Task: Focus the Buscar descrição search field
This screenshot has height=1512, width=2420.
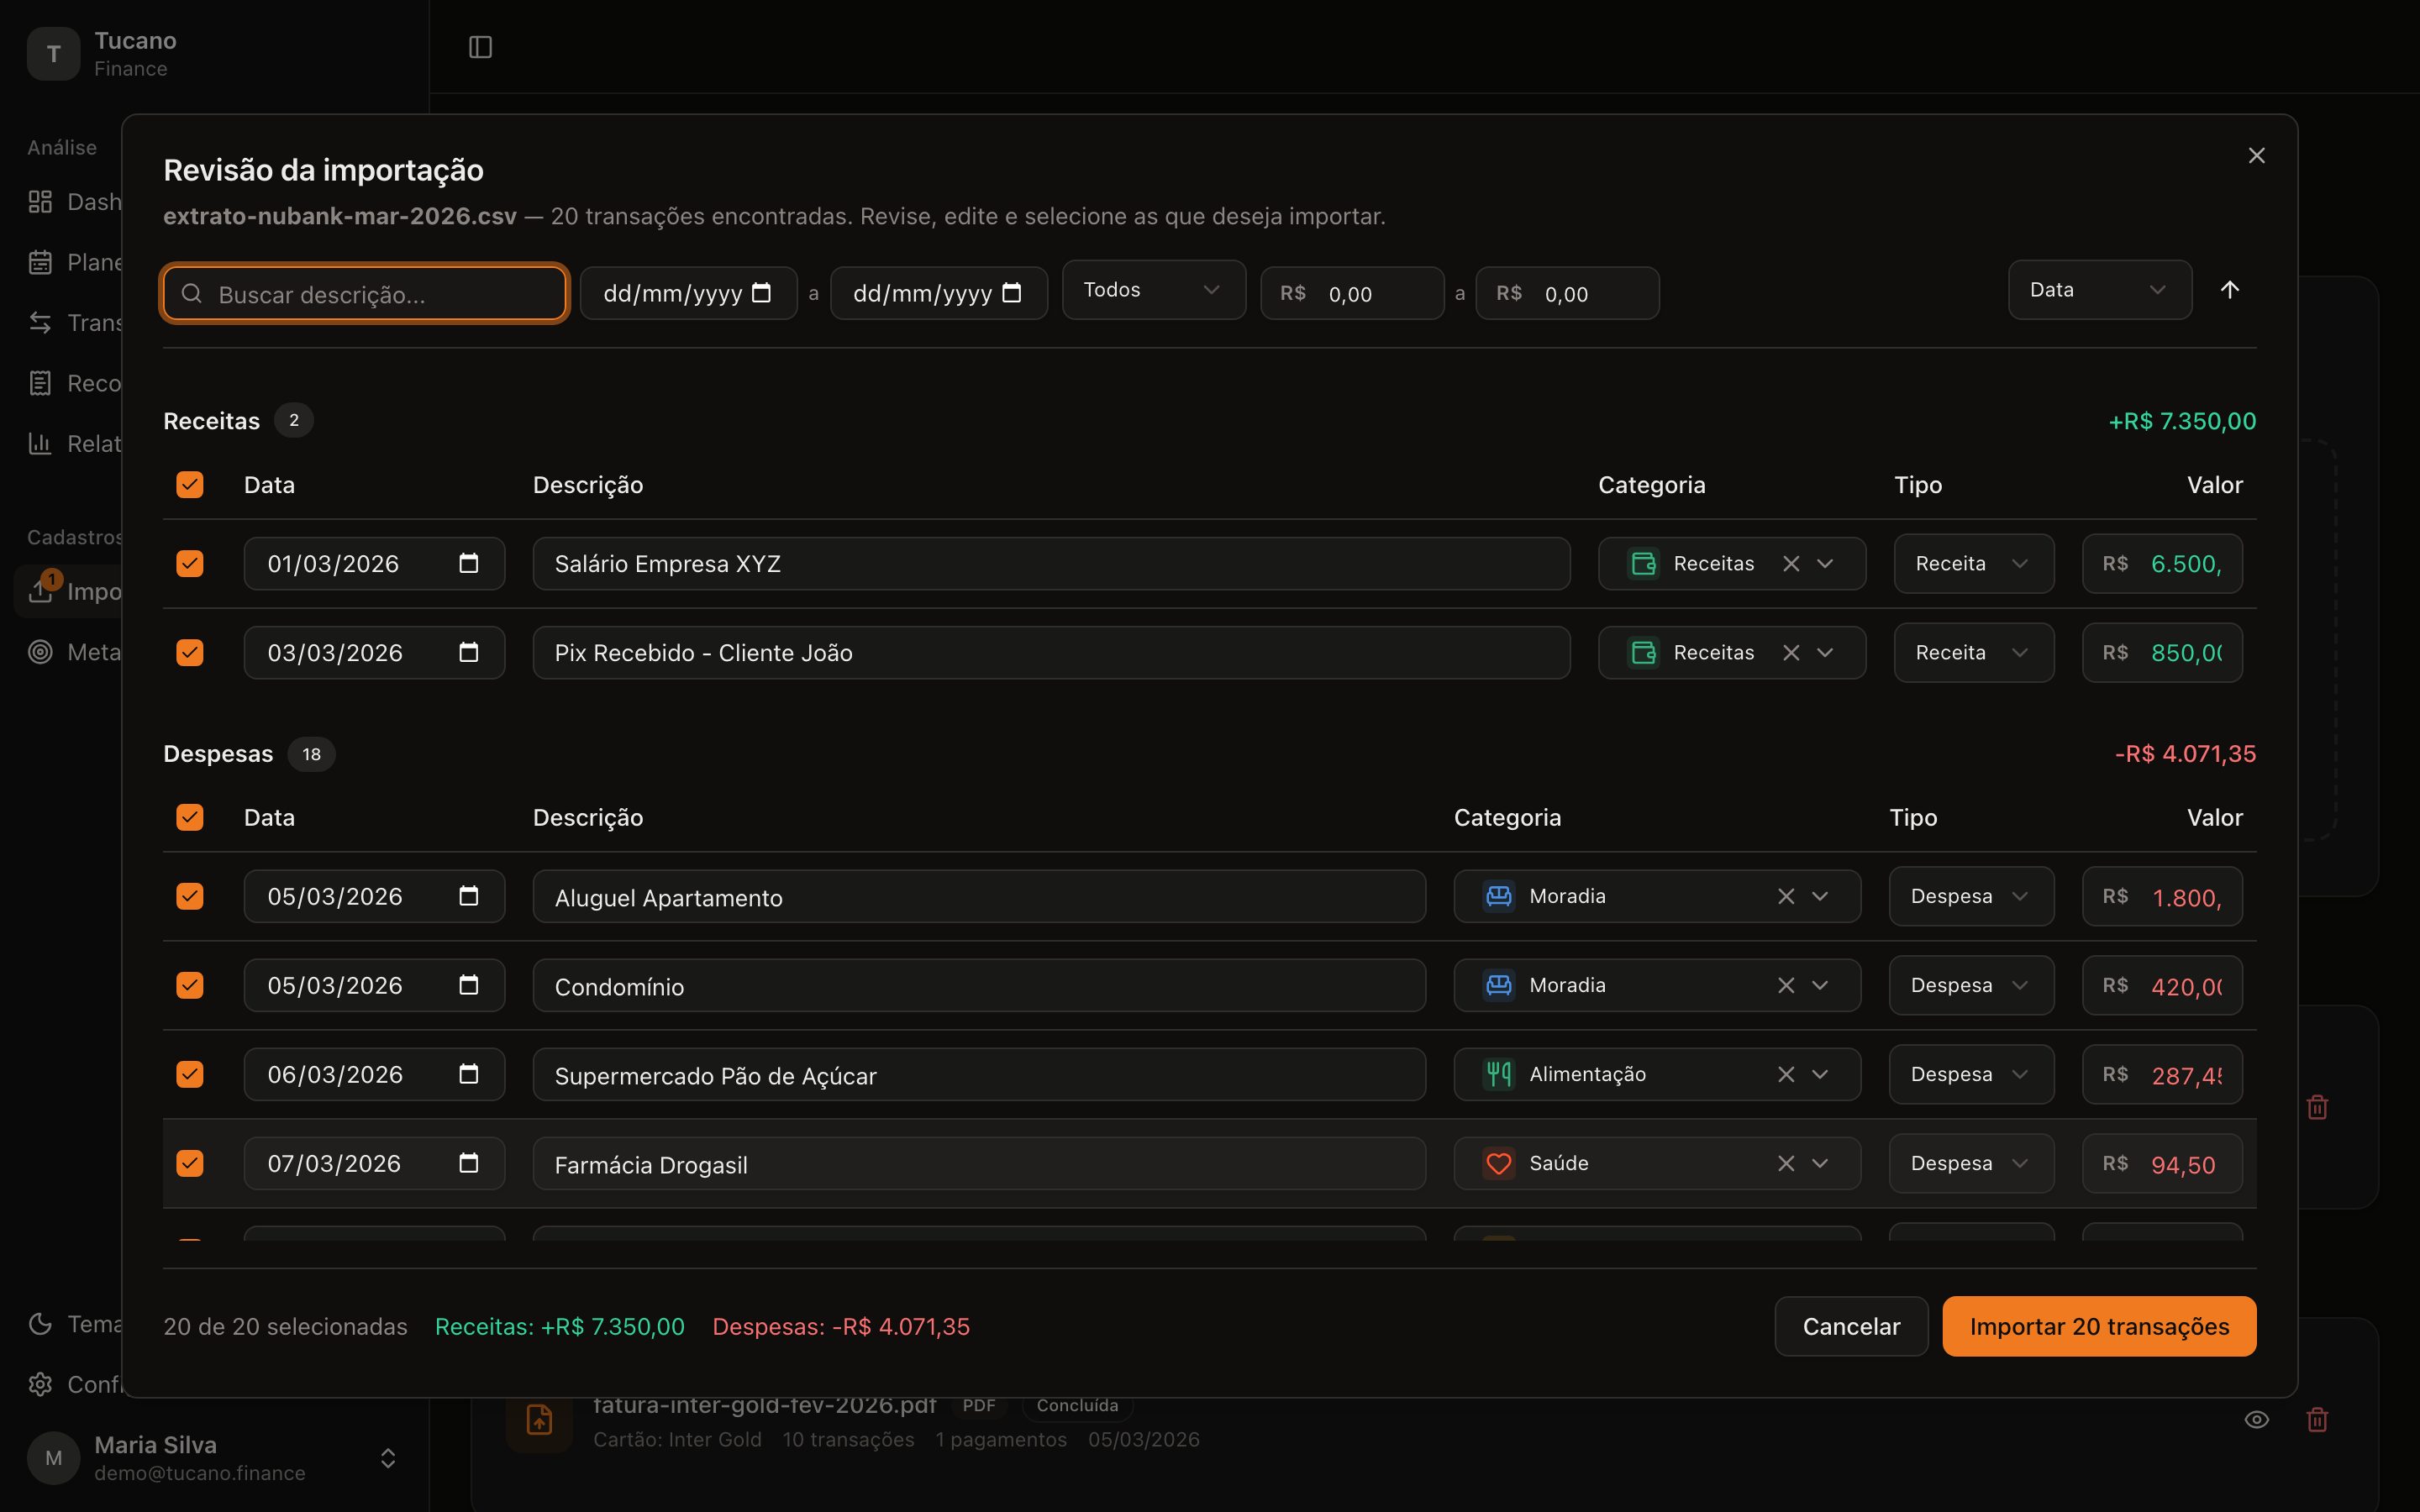Action: pyautogui.click(x=365, y=293)
